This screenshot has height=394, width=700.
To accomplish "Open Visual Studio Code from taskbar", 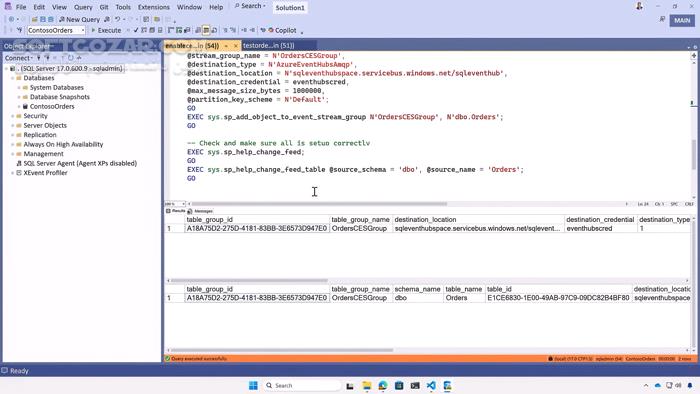I will (x=431, y=386).
